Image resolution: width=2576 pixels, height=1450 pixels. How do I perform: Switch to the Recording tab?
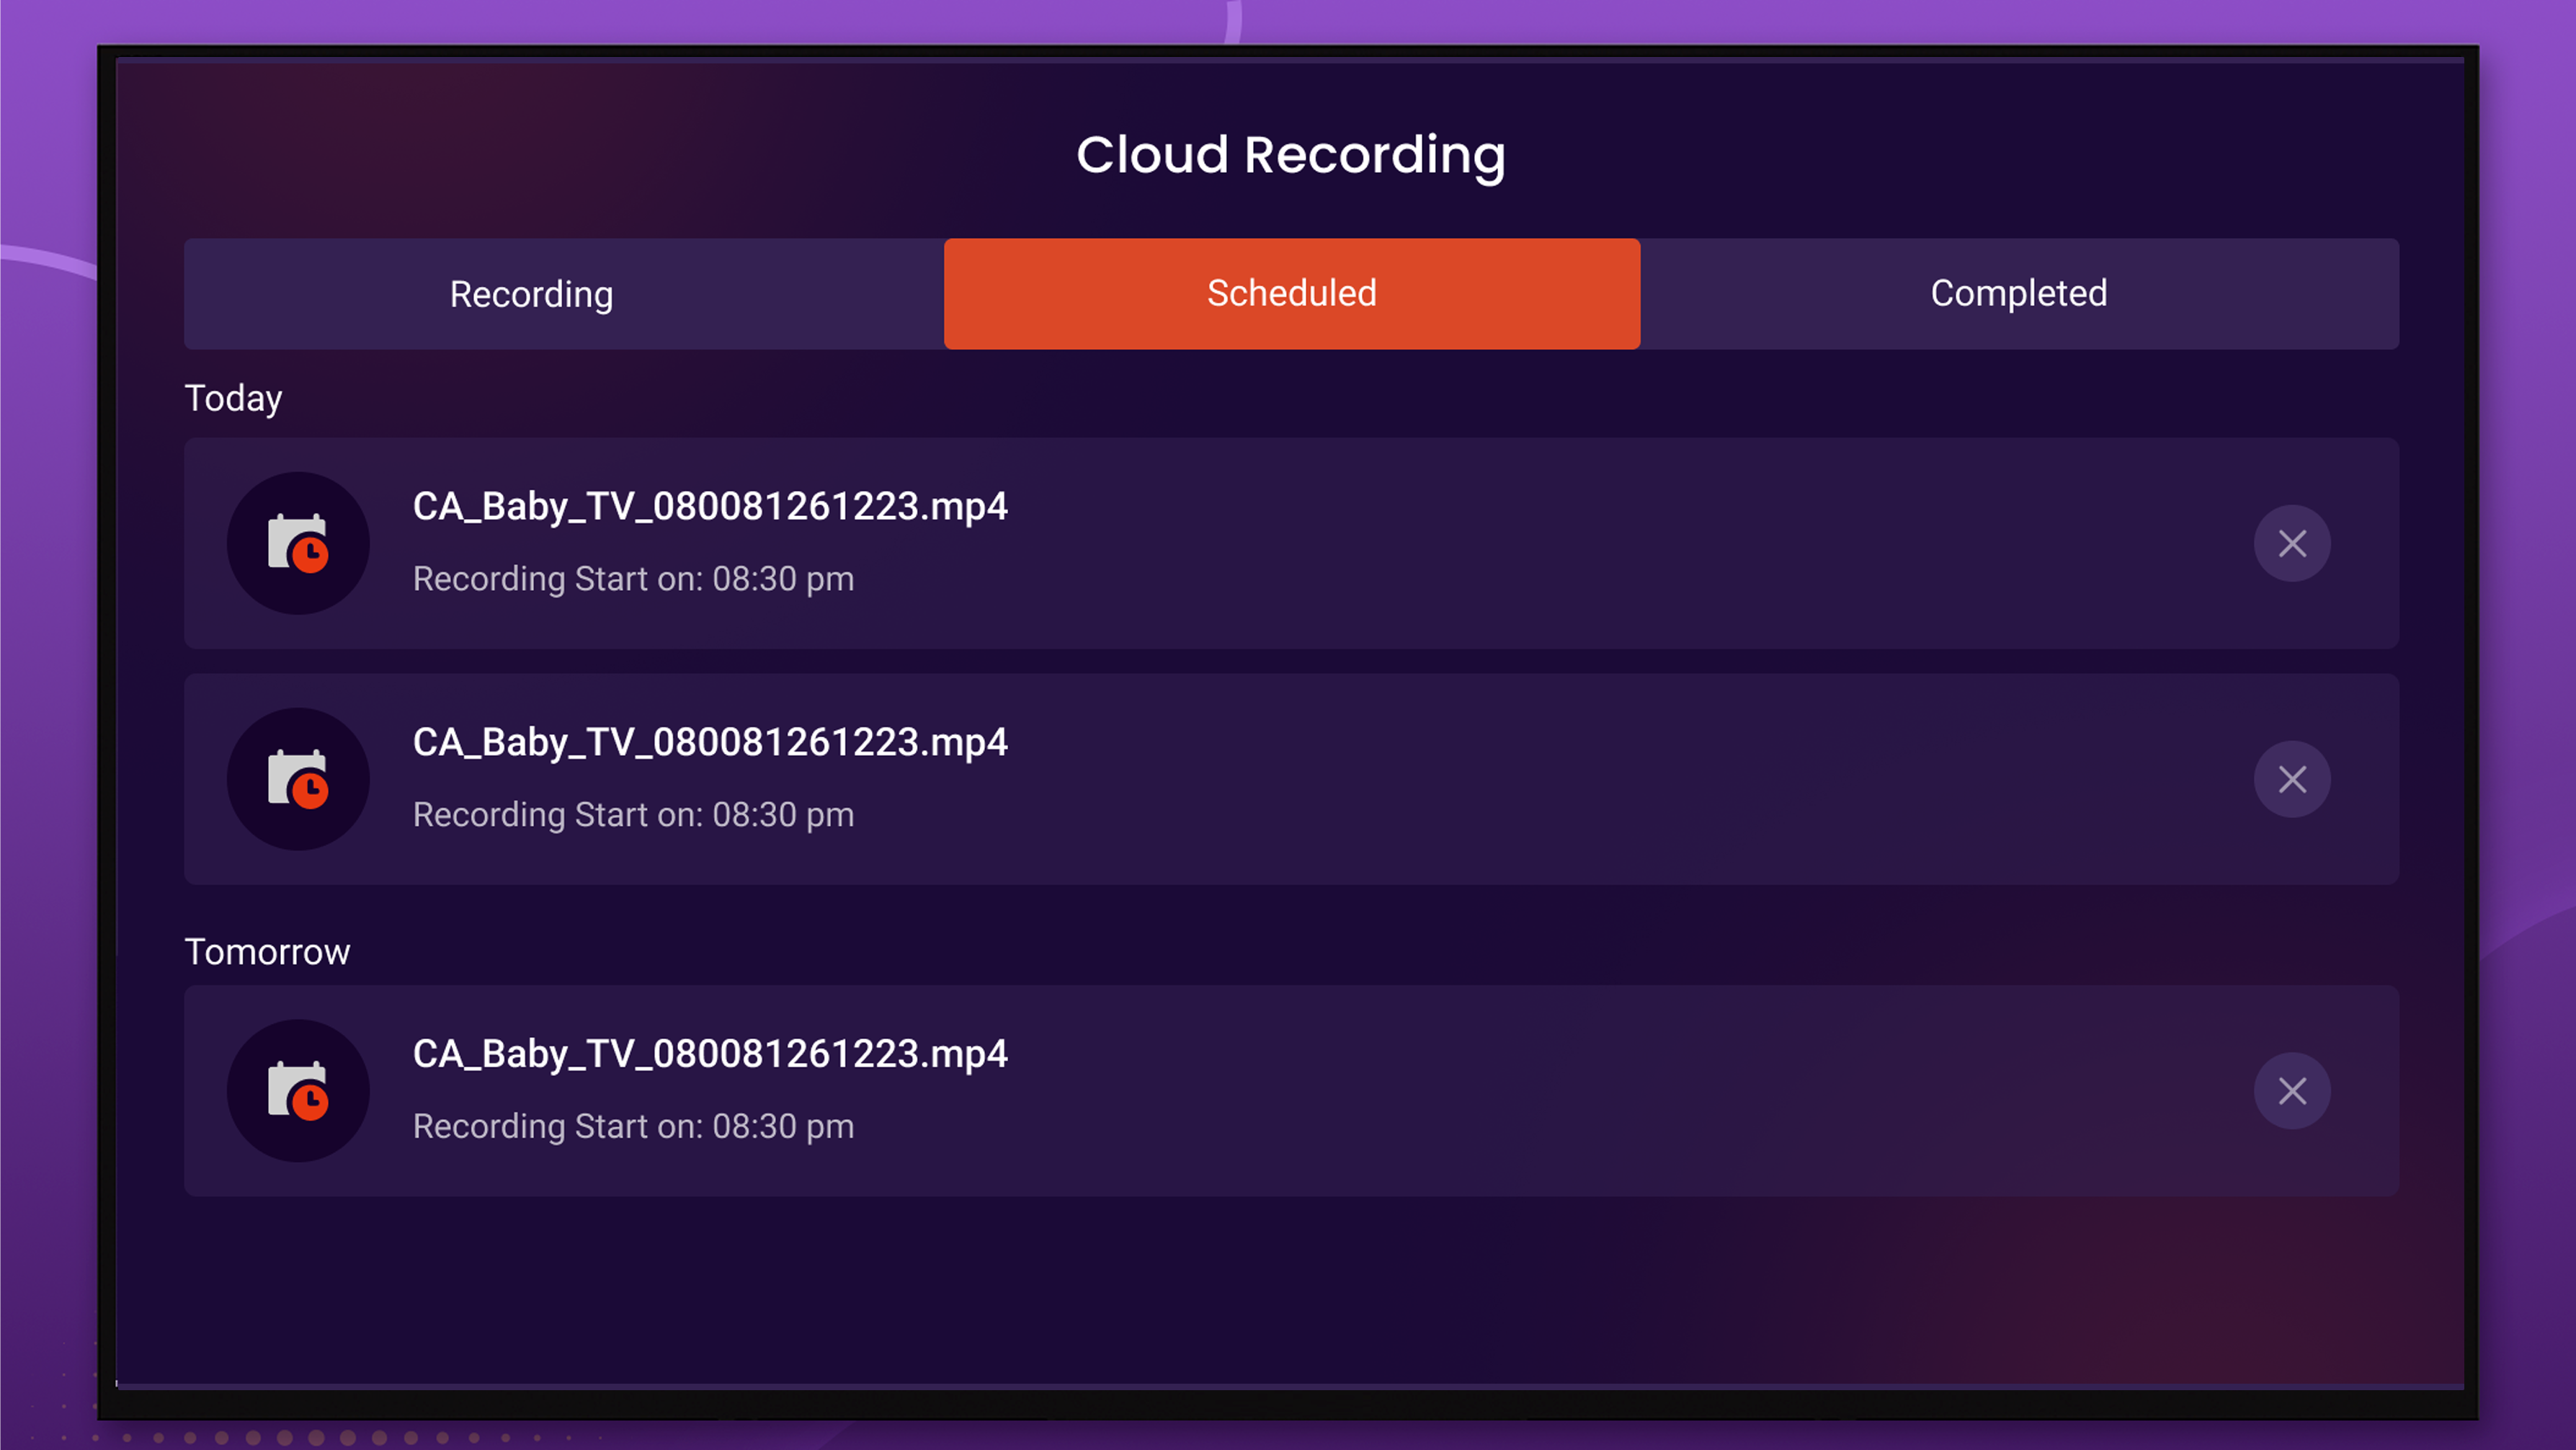point(563,294)
